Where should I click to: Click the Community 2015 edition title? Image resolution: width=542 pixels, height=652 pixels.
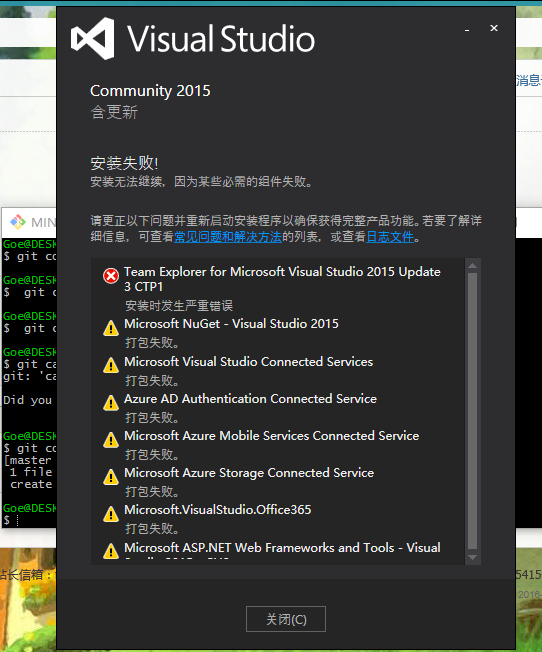150,91
